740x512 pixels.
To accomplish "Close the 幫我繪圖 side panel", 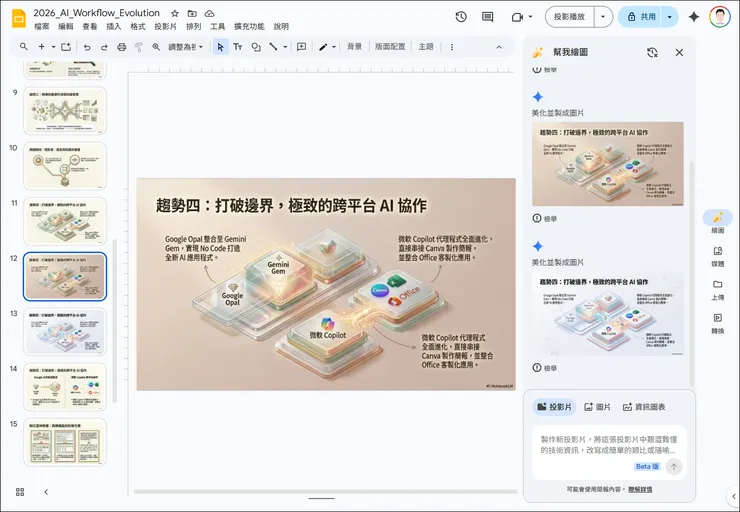I will click(x=679, y=52).
